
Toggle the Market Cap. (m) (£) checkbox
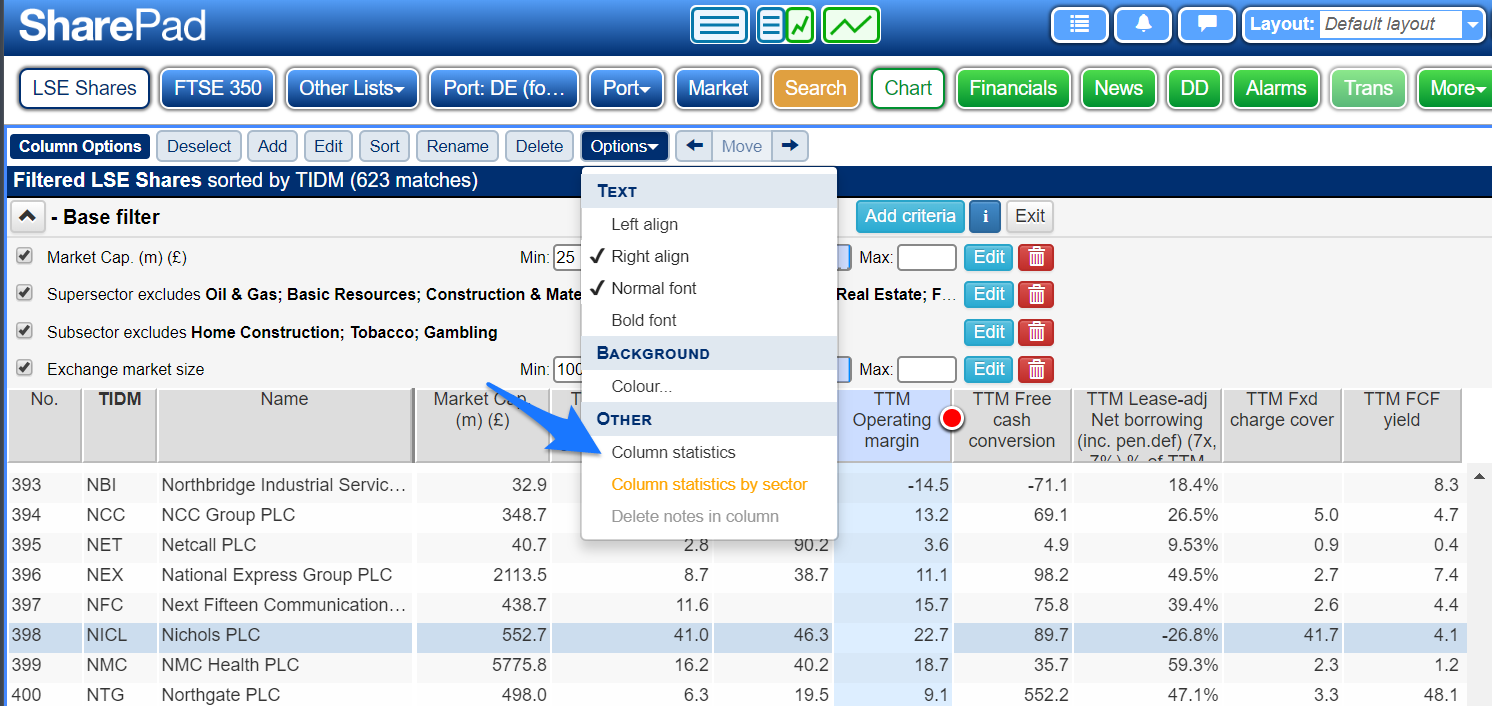coord(24,257)
